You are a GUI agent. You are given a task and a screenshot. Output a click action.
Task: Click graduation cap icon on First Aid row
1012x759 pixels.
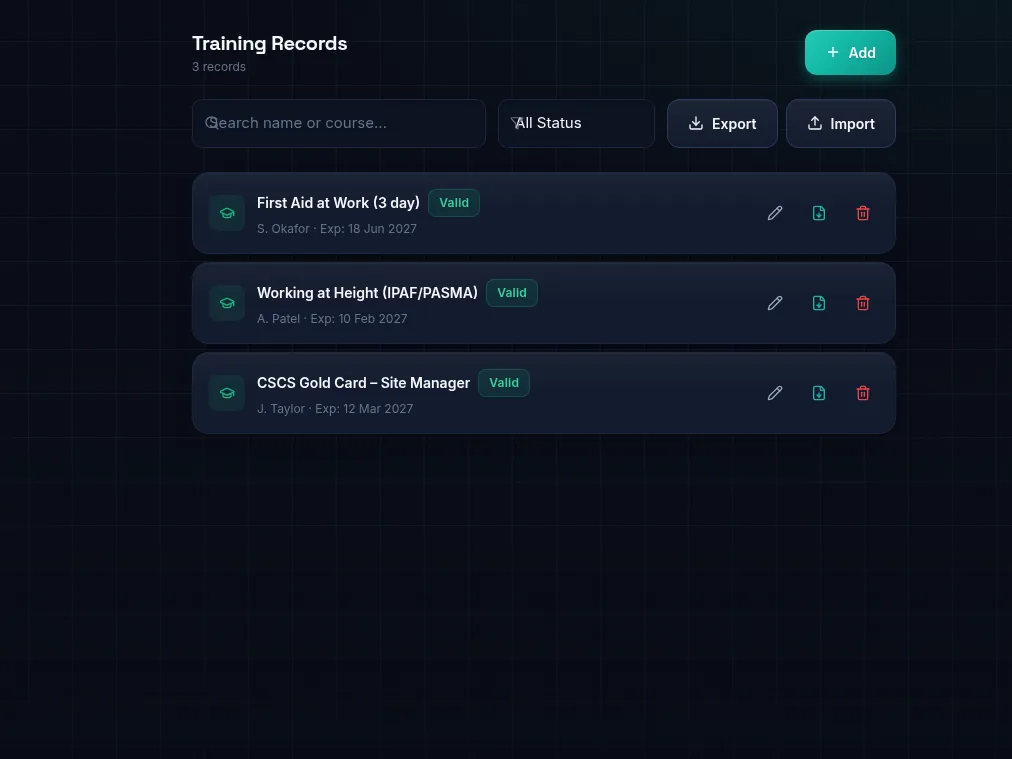coord(227,213)
